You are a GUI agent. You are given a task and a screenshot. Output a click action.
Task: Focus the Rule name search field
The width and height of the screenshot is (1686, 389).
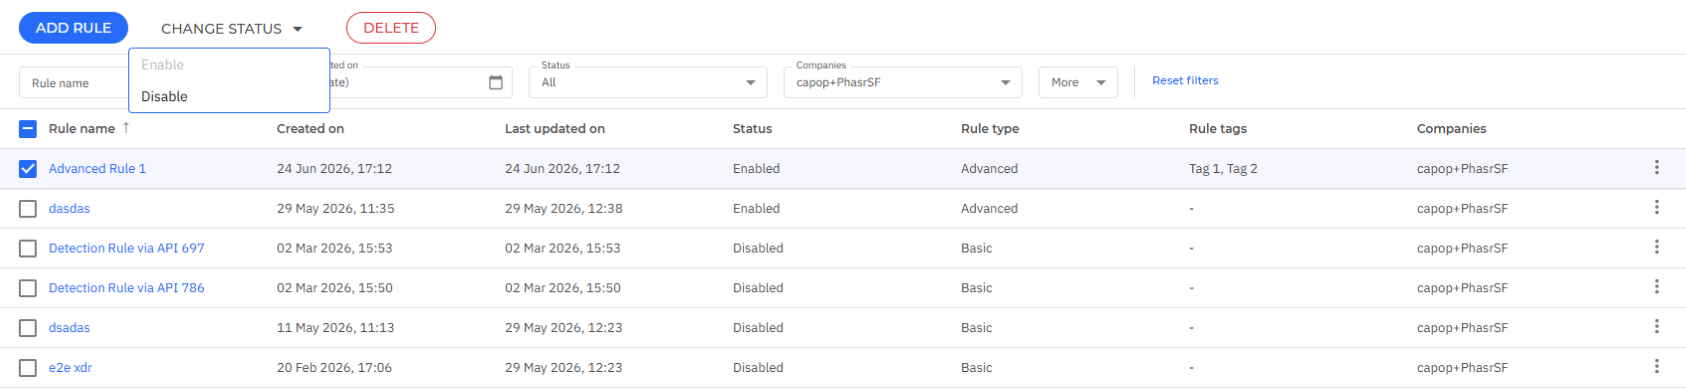tap(74, 83)
